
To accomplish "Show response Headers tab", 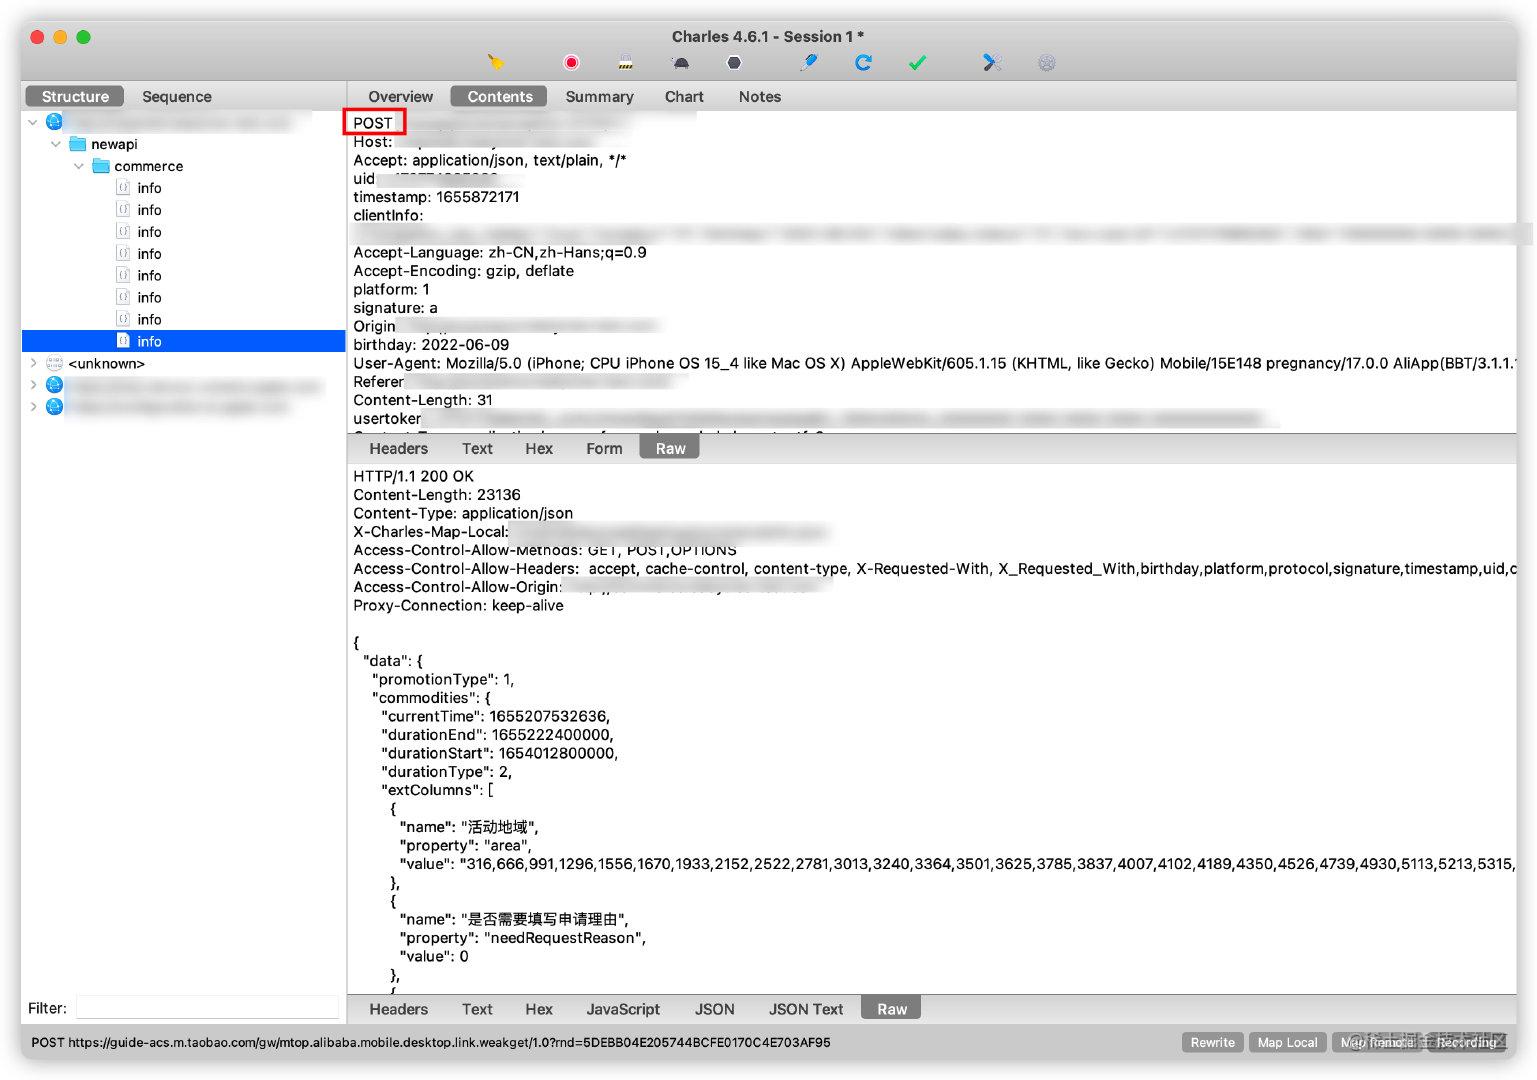I will pyautogui.click(x=398, y=1010).
